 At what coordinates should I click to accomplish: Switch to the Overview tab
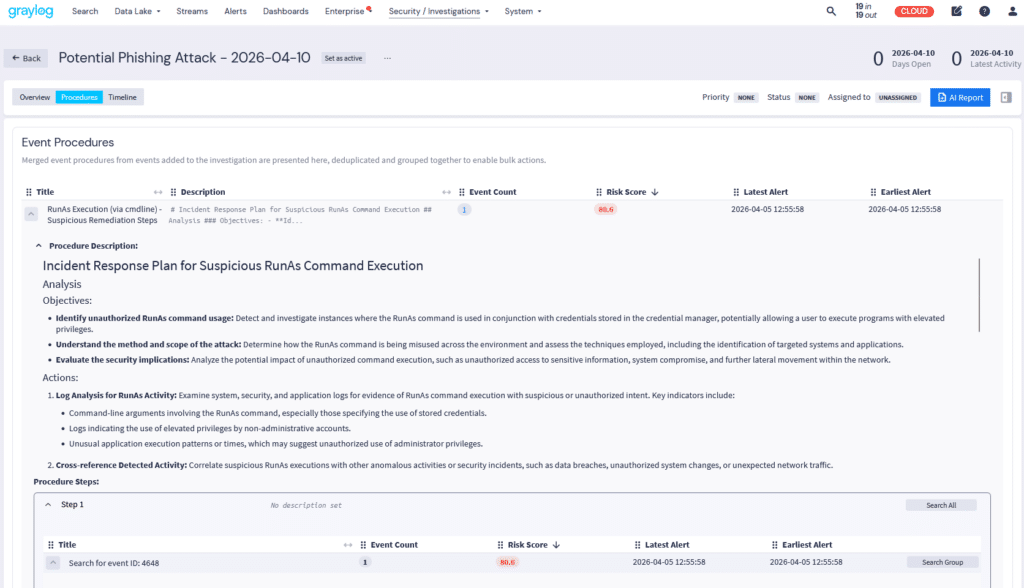[x=35, y=97]
